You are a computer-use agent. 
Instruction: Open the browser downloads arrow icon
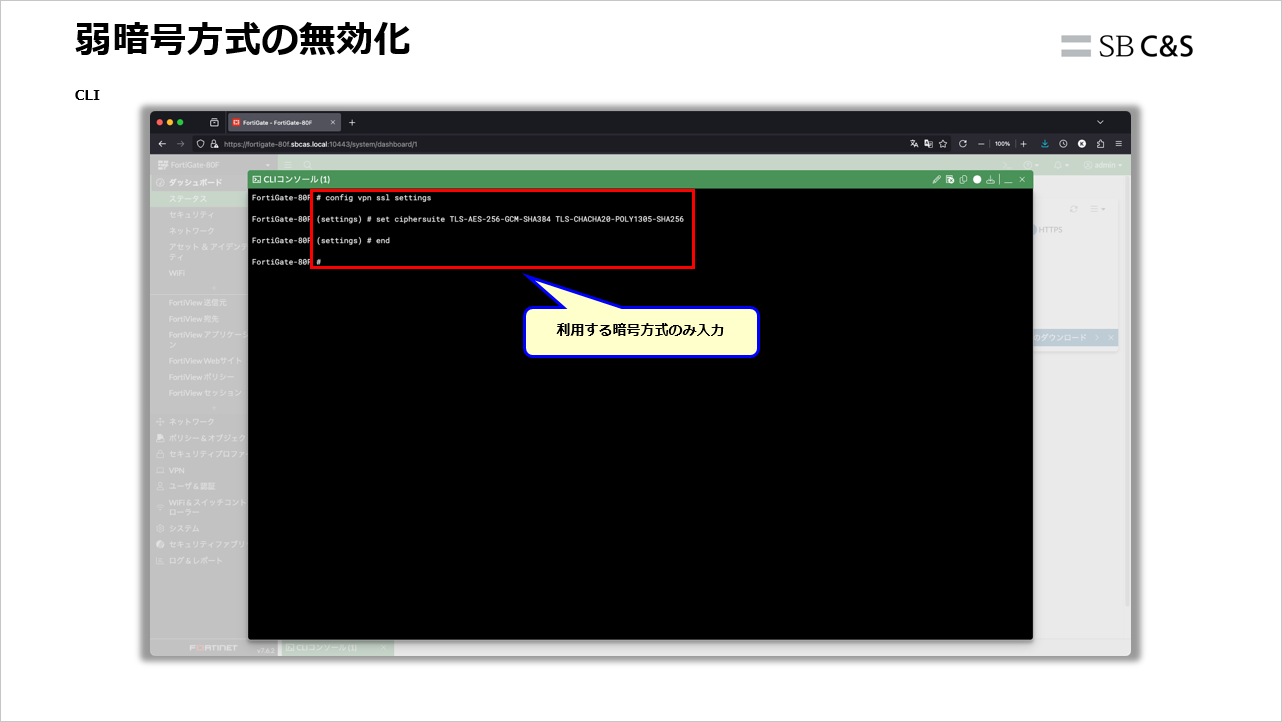pos(1045,143)
